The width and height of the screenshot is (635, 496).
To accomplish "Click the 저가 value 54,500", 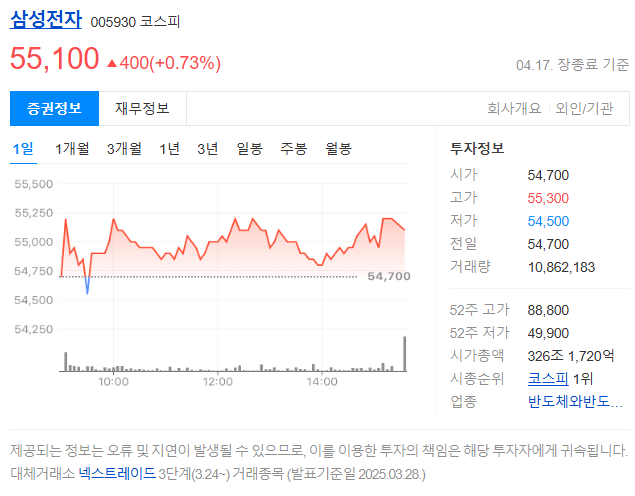I will (x=548, y=221).
